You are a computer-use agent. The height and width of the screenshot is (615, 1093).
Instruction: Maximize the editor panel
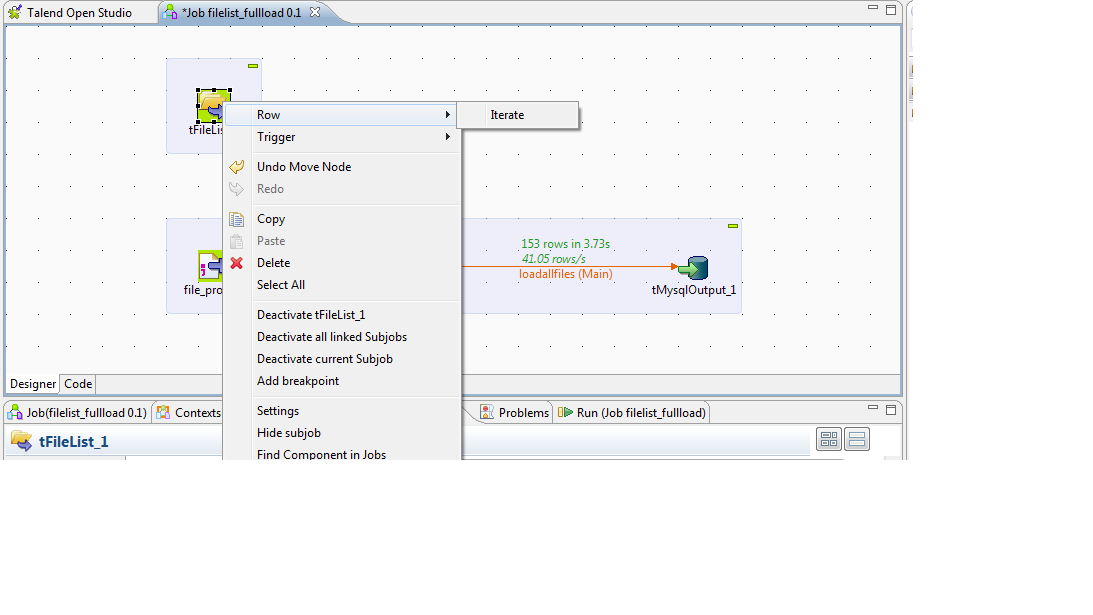(891, 10)
